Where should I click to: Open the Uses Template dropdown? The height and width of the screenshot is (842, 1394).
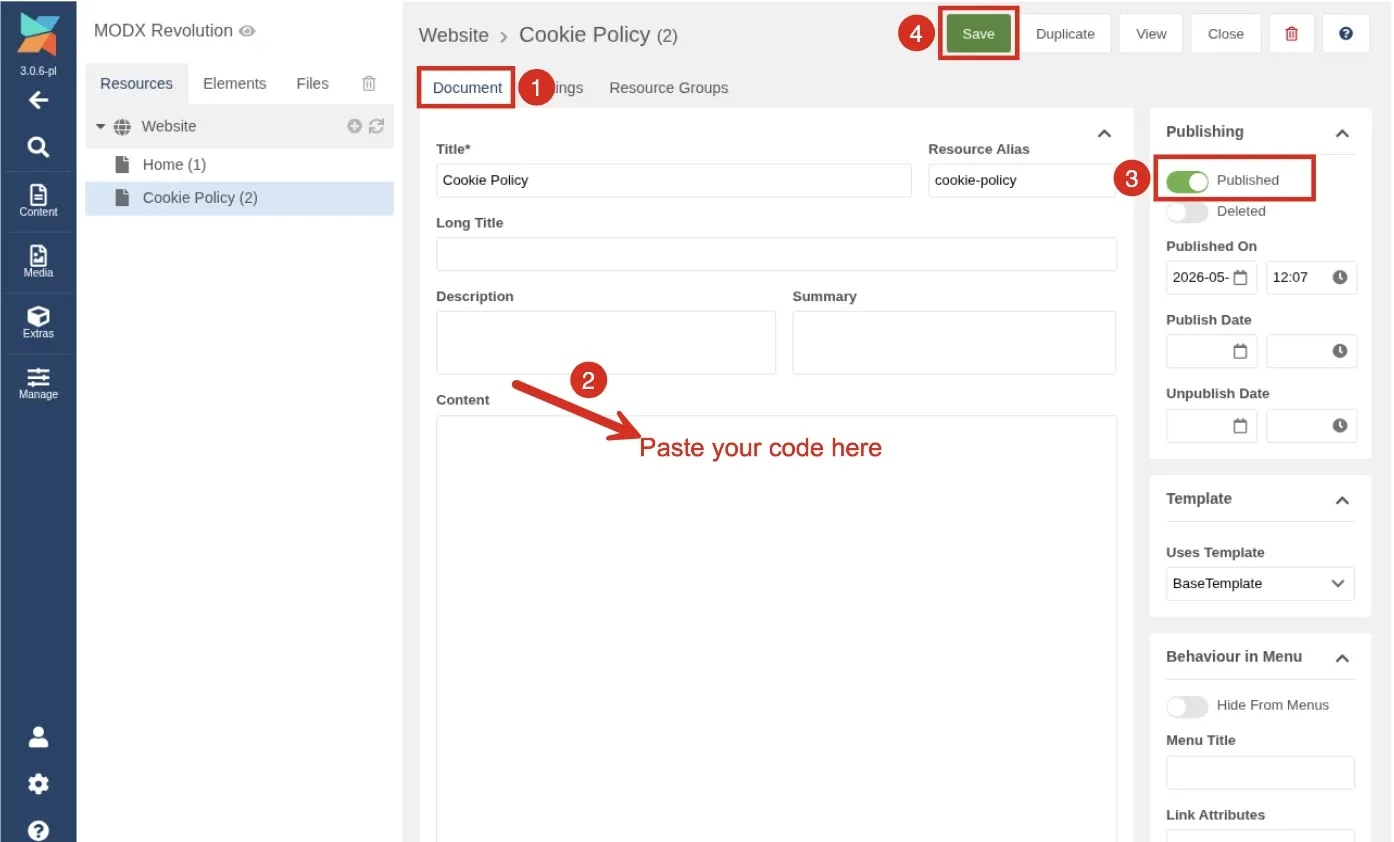coord(1261,584)
